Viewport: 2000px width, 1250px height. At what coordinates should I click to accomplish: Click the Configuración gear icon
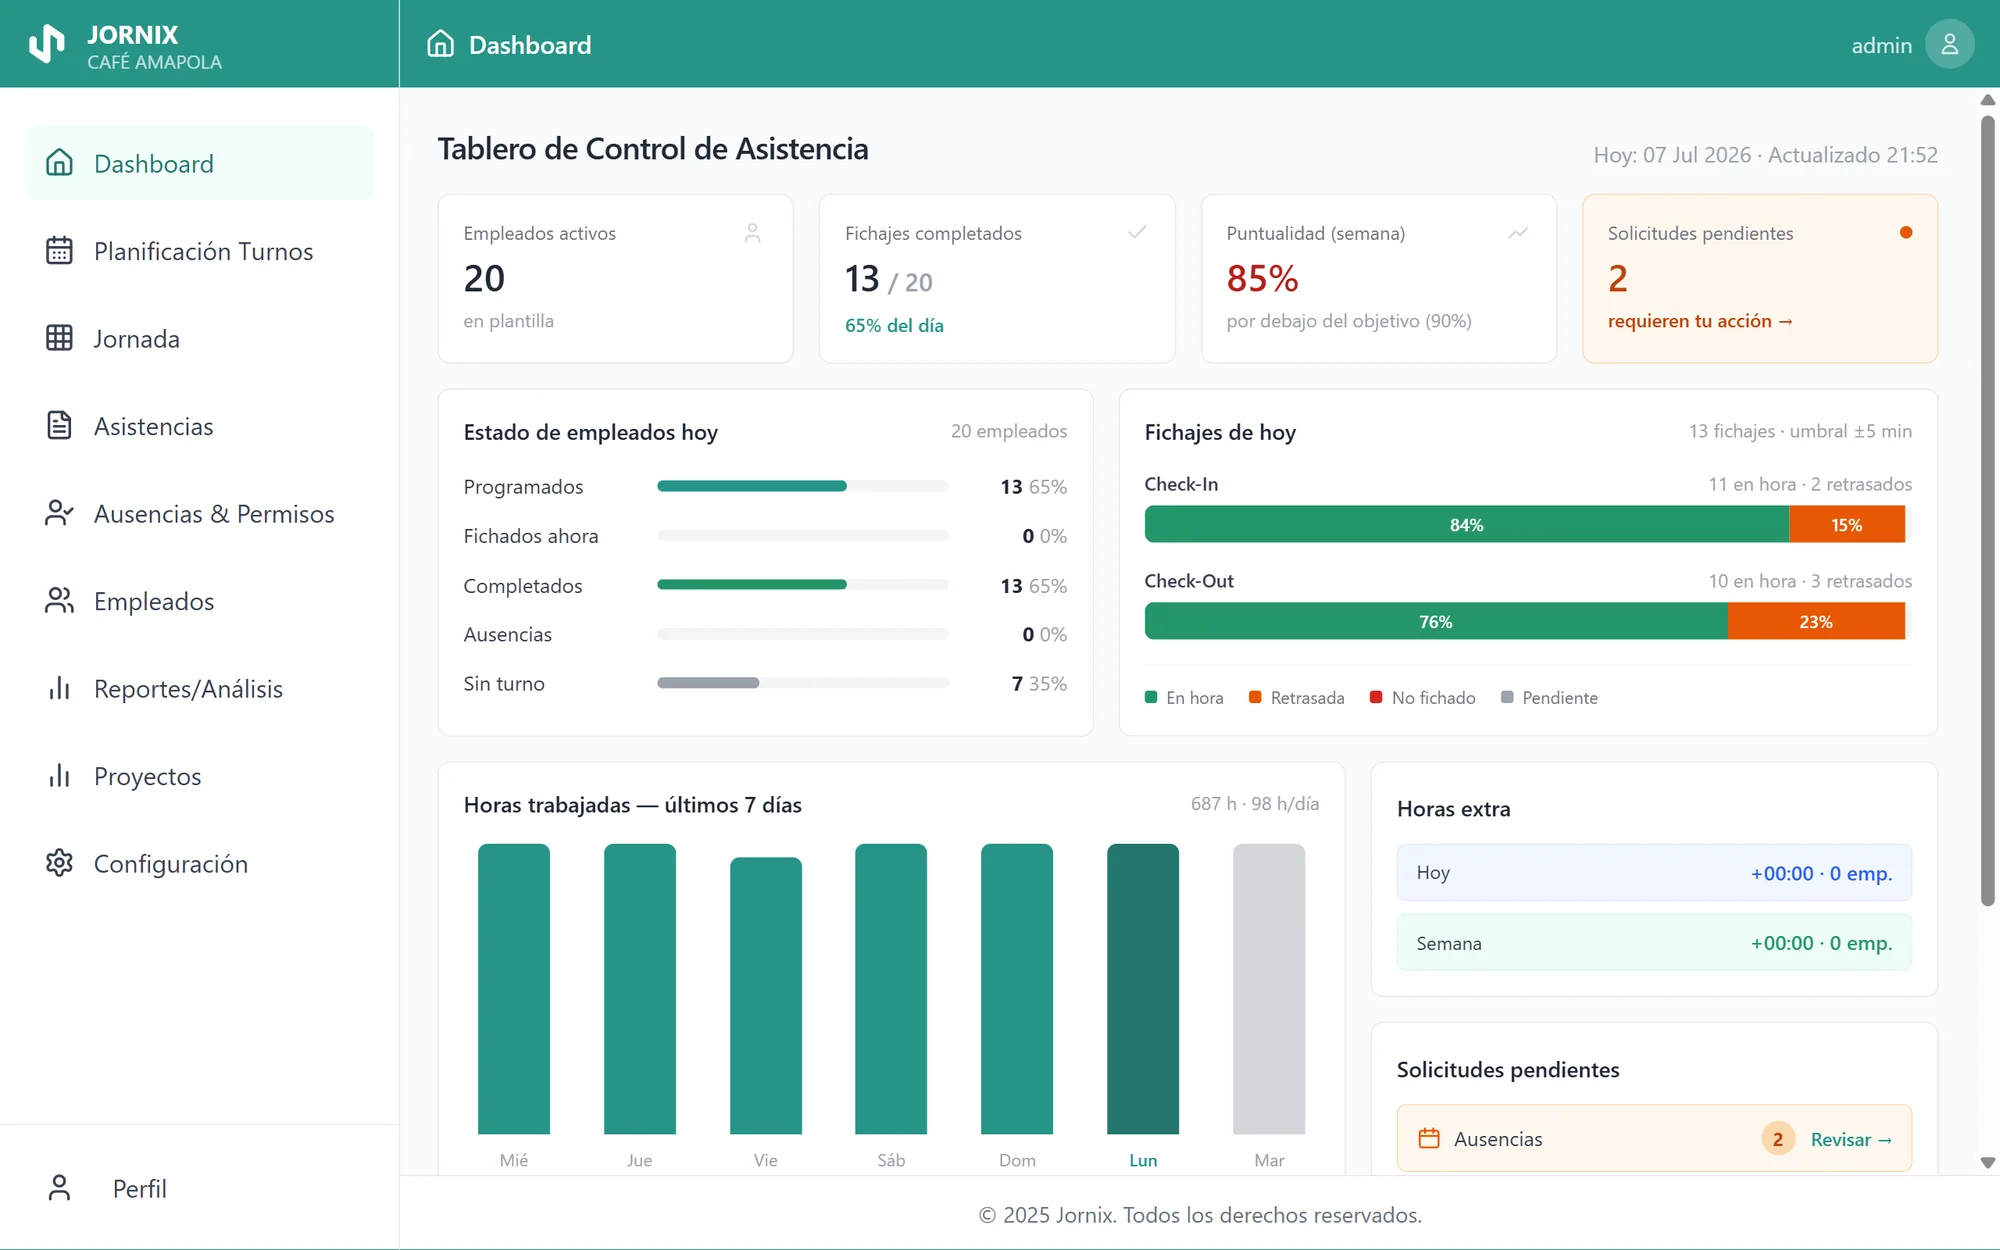tap(59, 863)
